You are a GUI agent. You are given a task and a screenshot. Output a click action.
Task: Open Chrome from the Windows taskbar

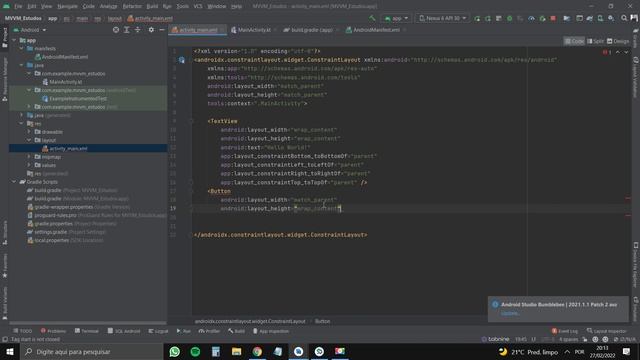pos(257,351)
